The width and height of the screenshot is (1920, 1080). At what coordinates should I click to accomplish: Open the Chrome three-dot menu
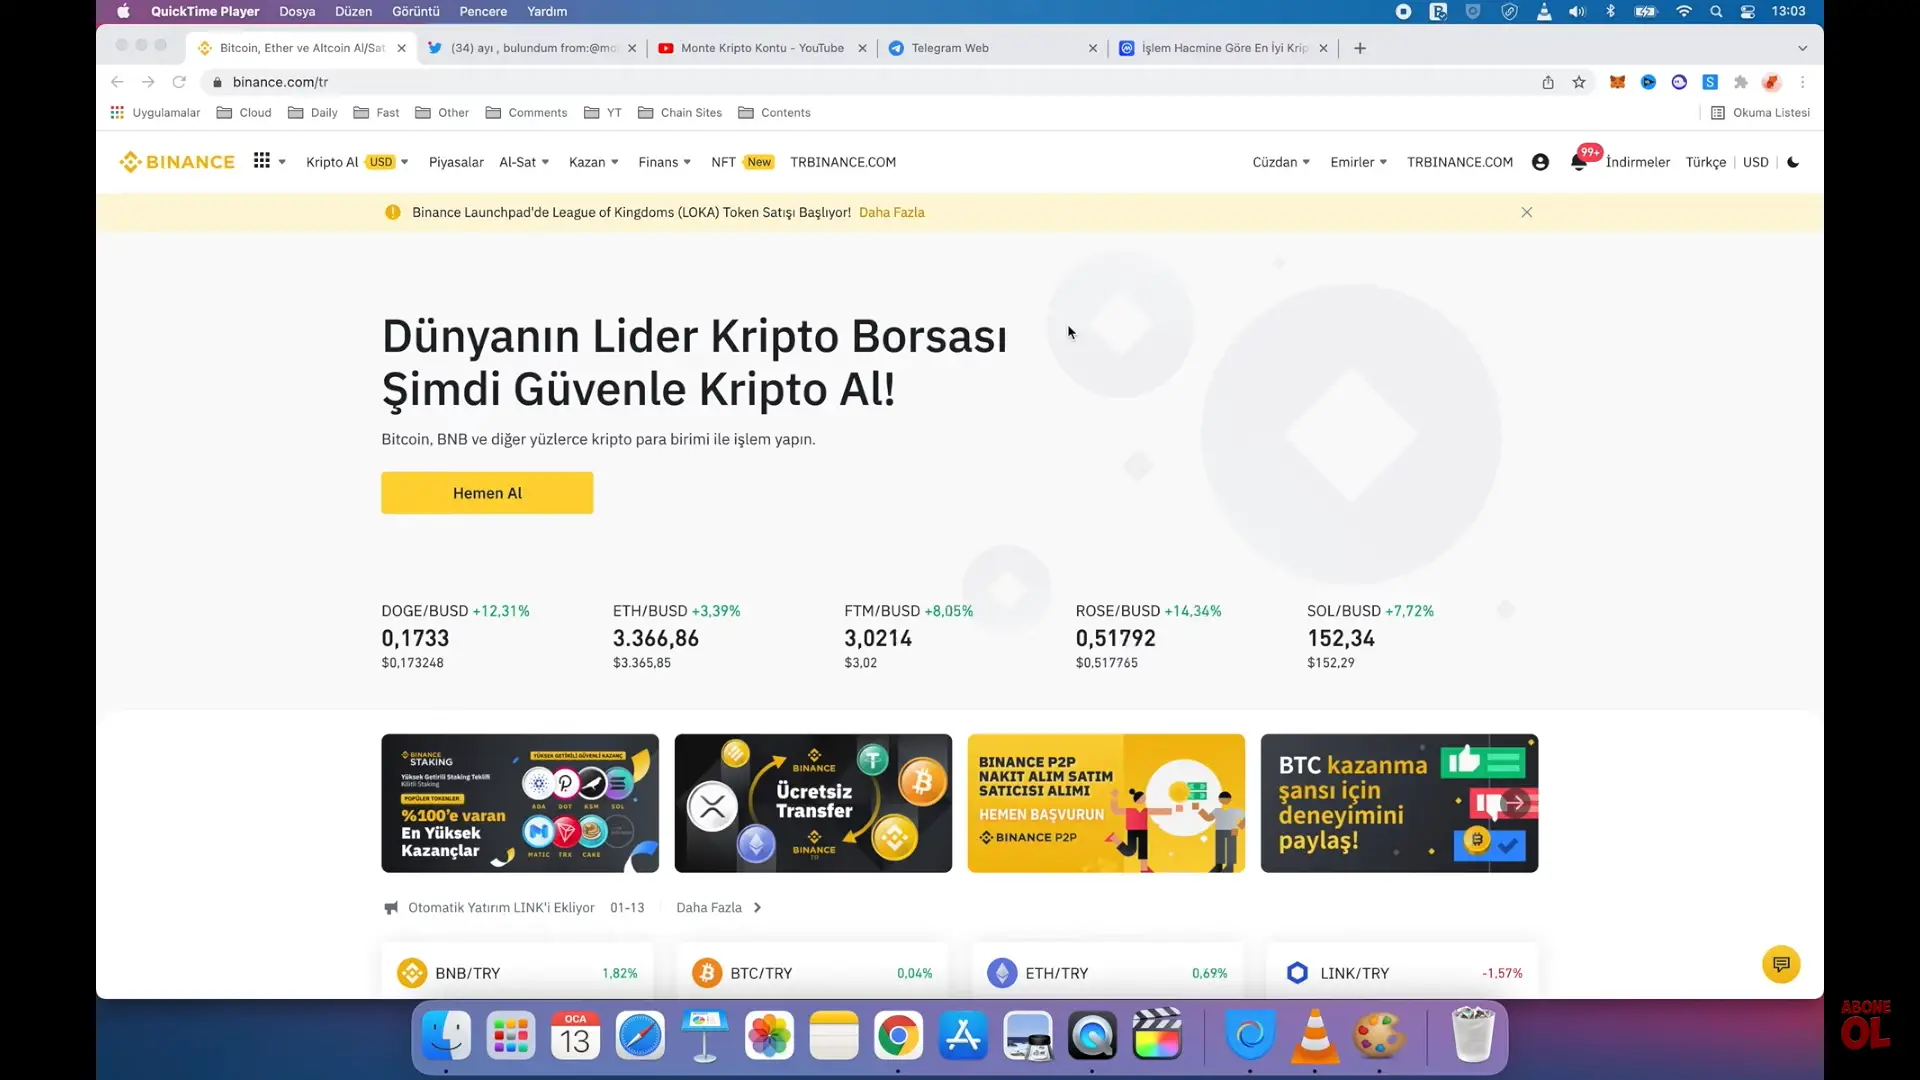[1803, 82]
